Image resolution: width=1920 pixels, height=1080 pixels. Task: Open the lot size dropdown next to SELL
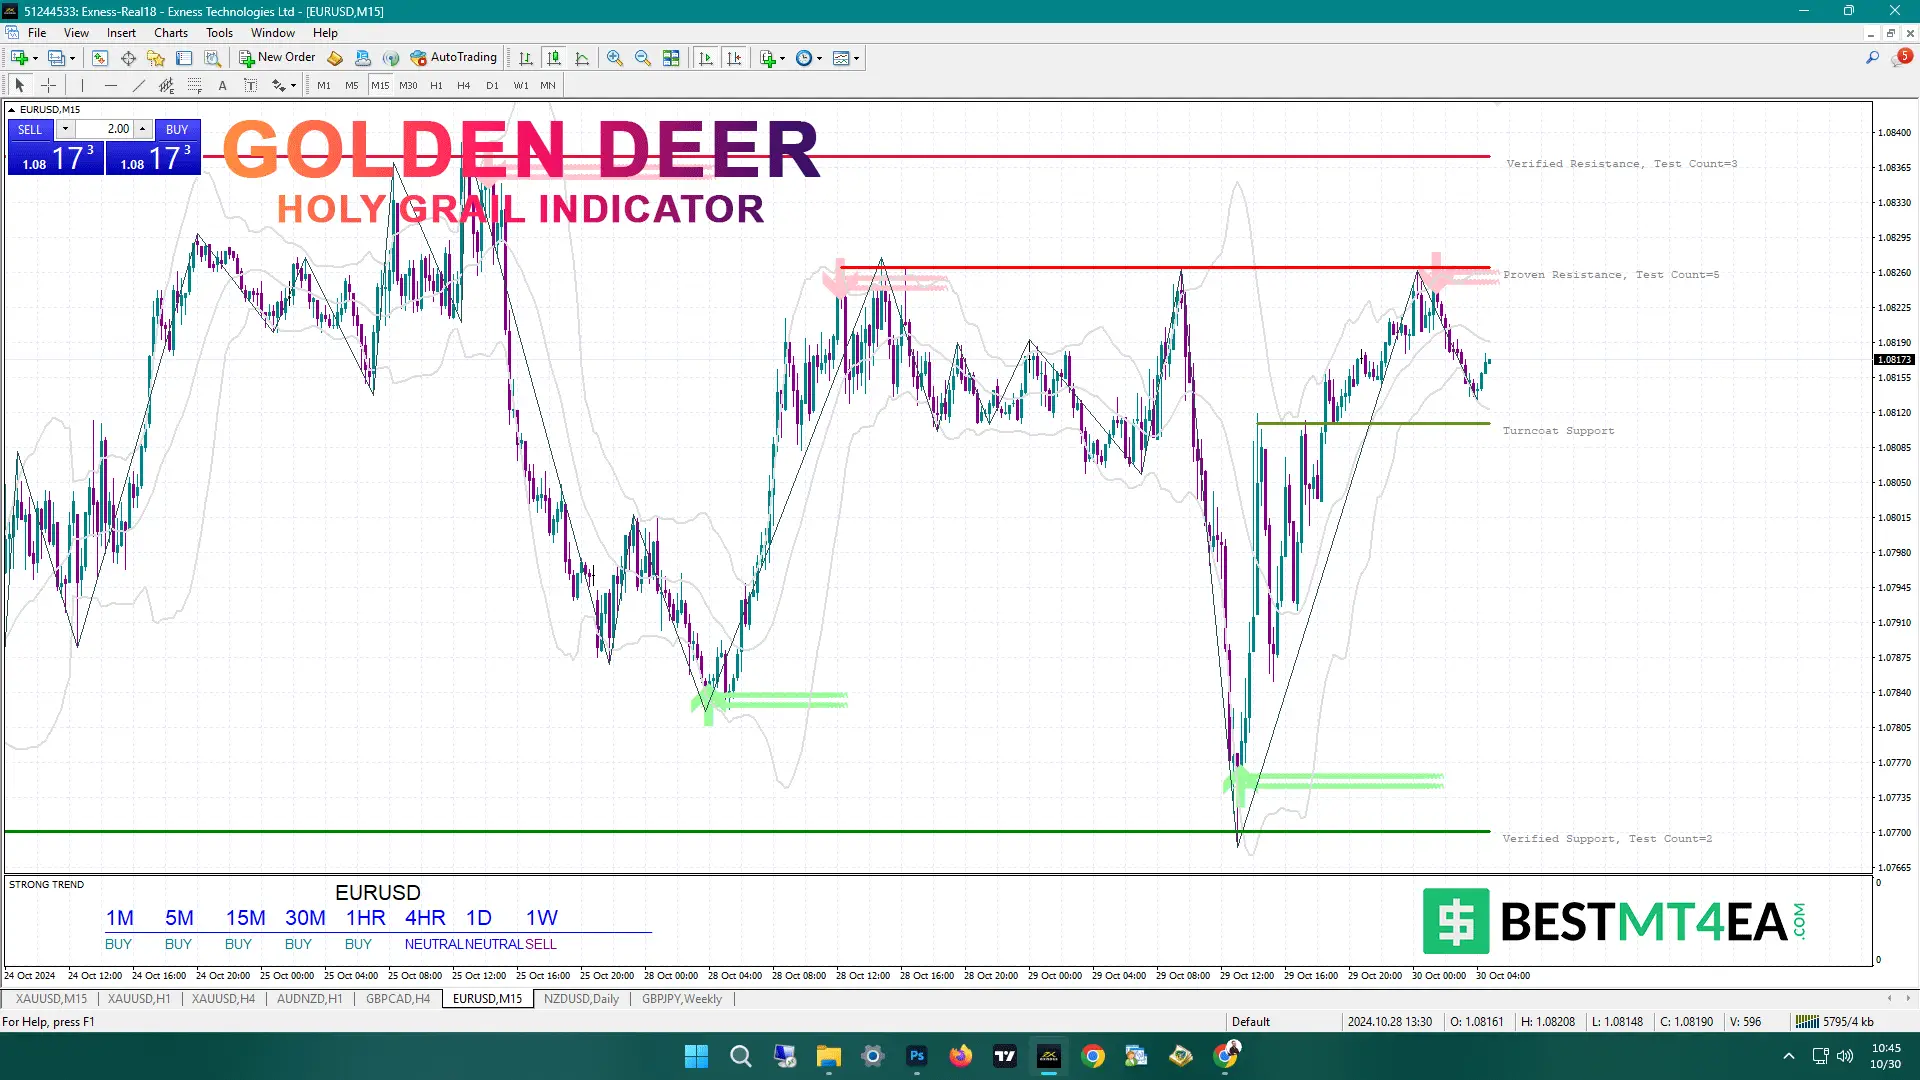click(x=66, y=129)
